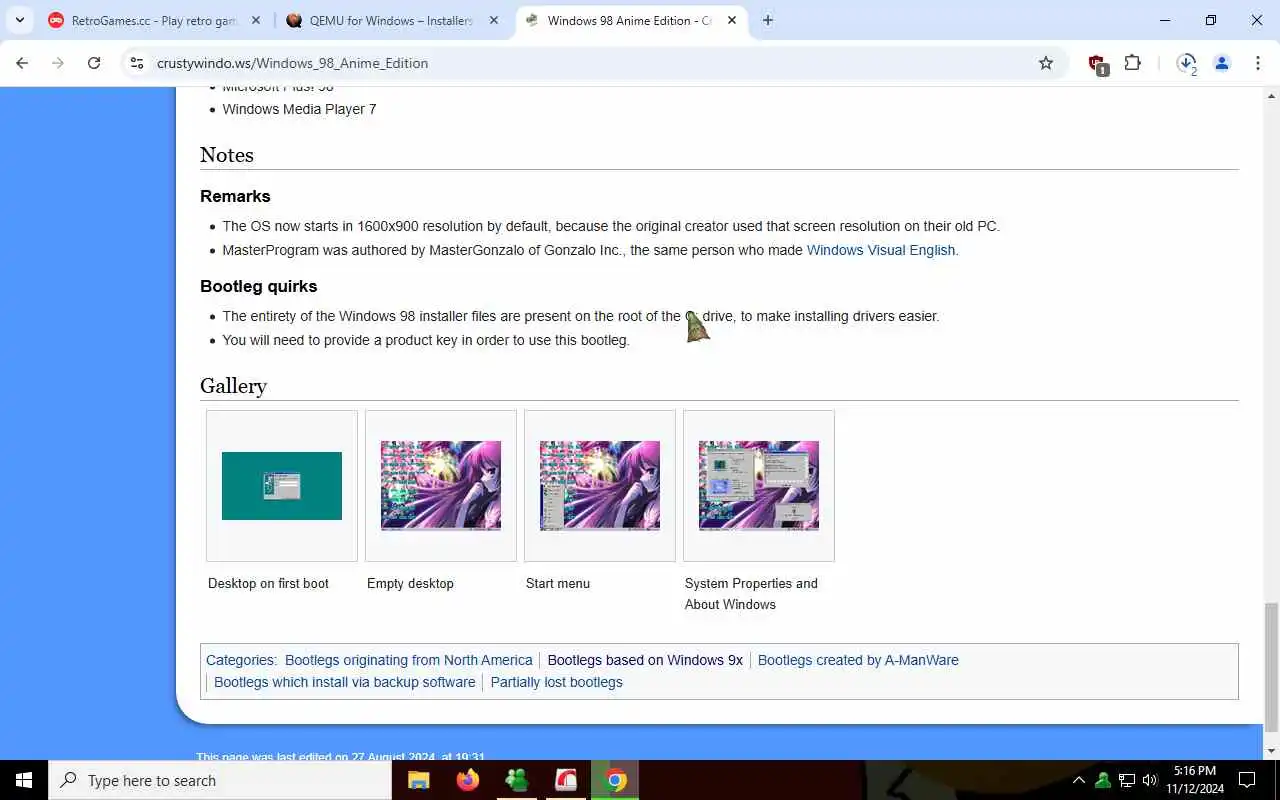
Task: Click the Windows Media Player 7 list item
Action: [299, 109]
